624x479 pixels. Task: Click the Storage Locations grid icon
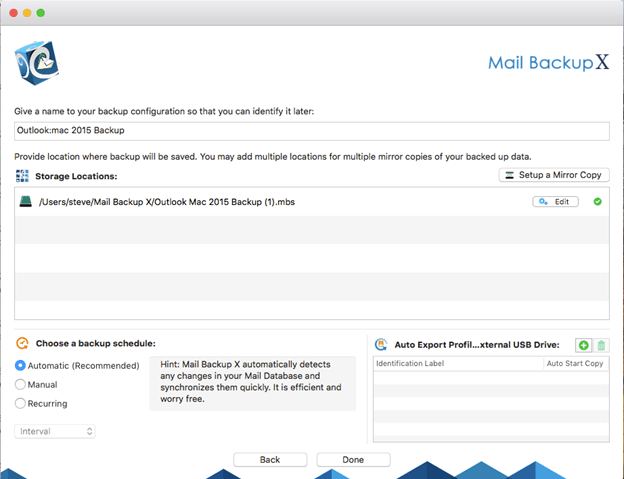pos(22,176)
